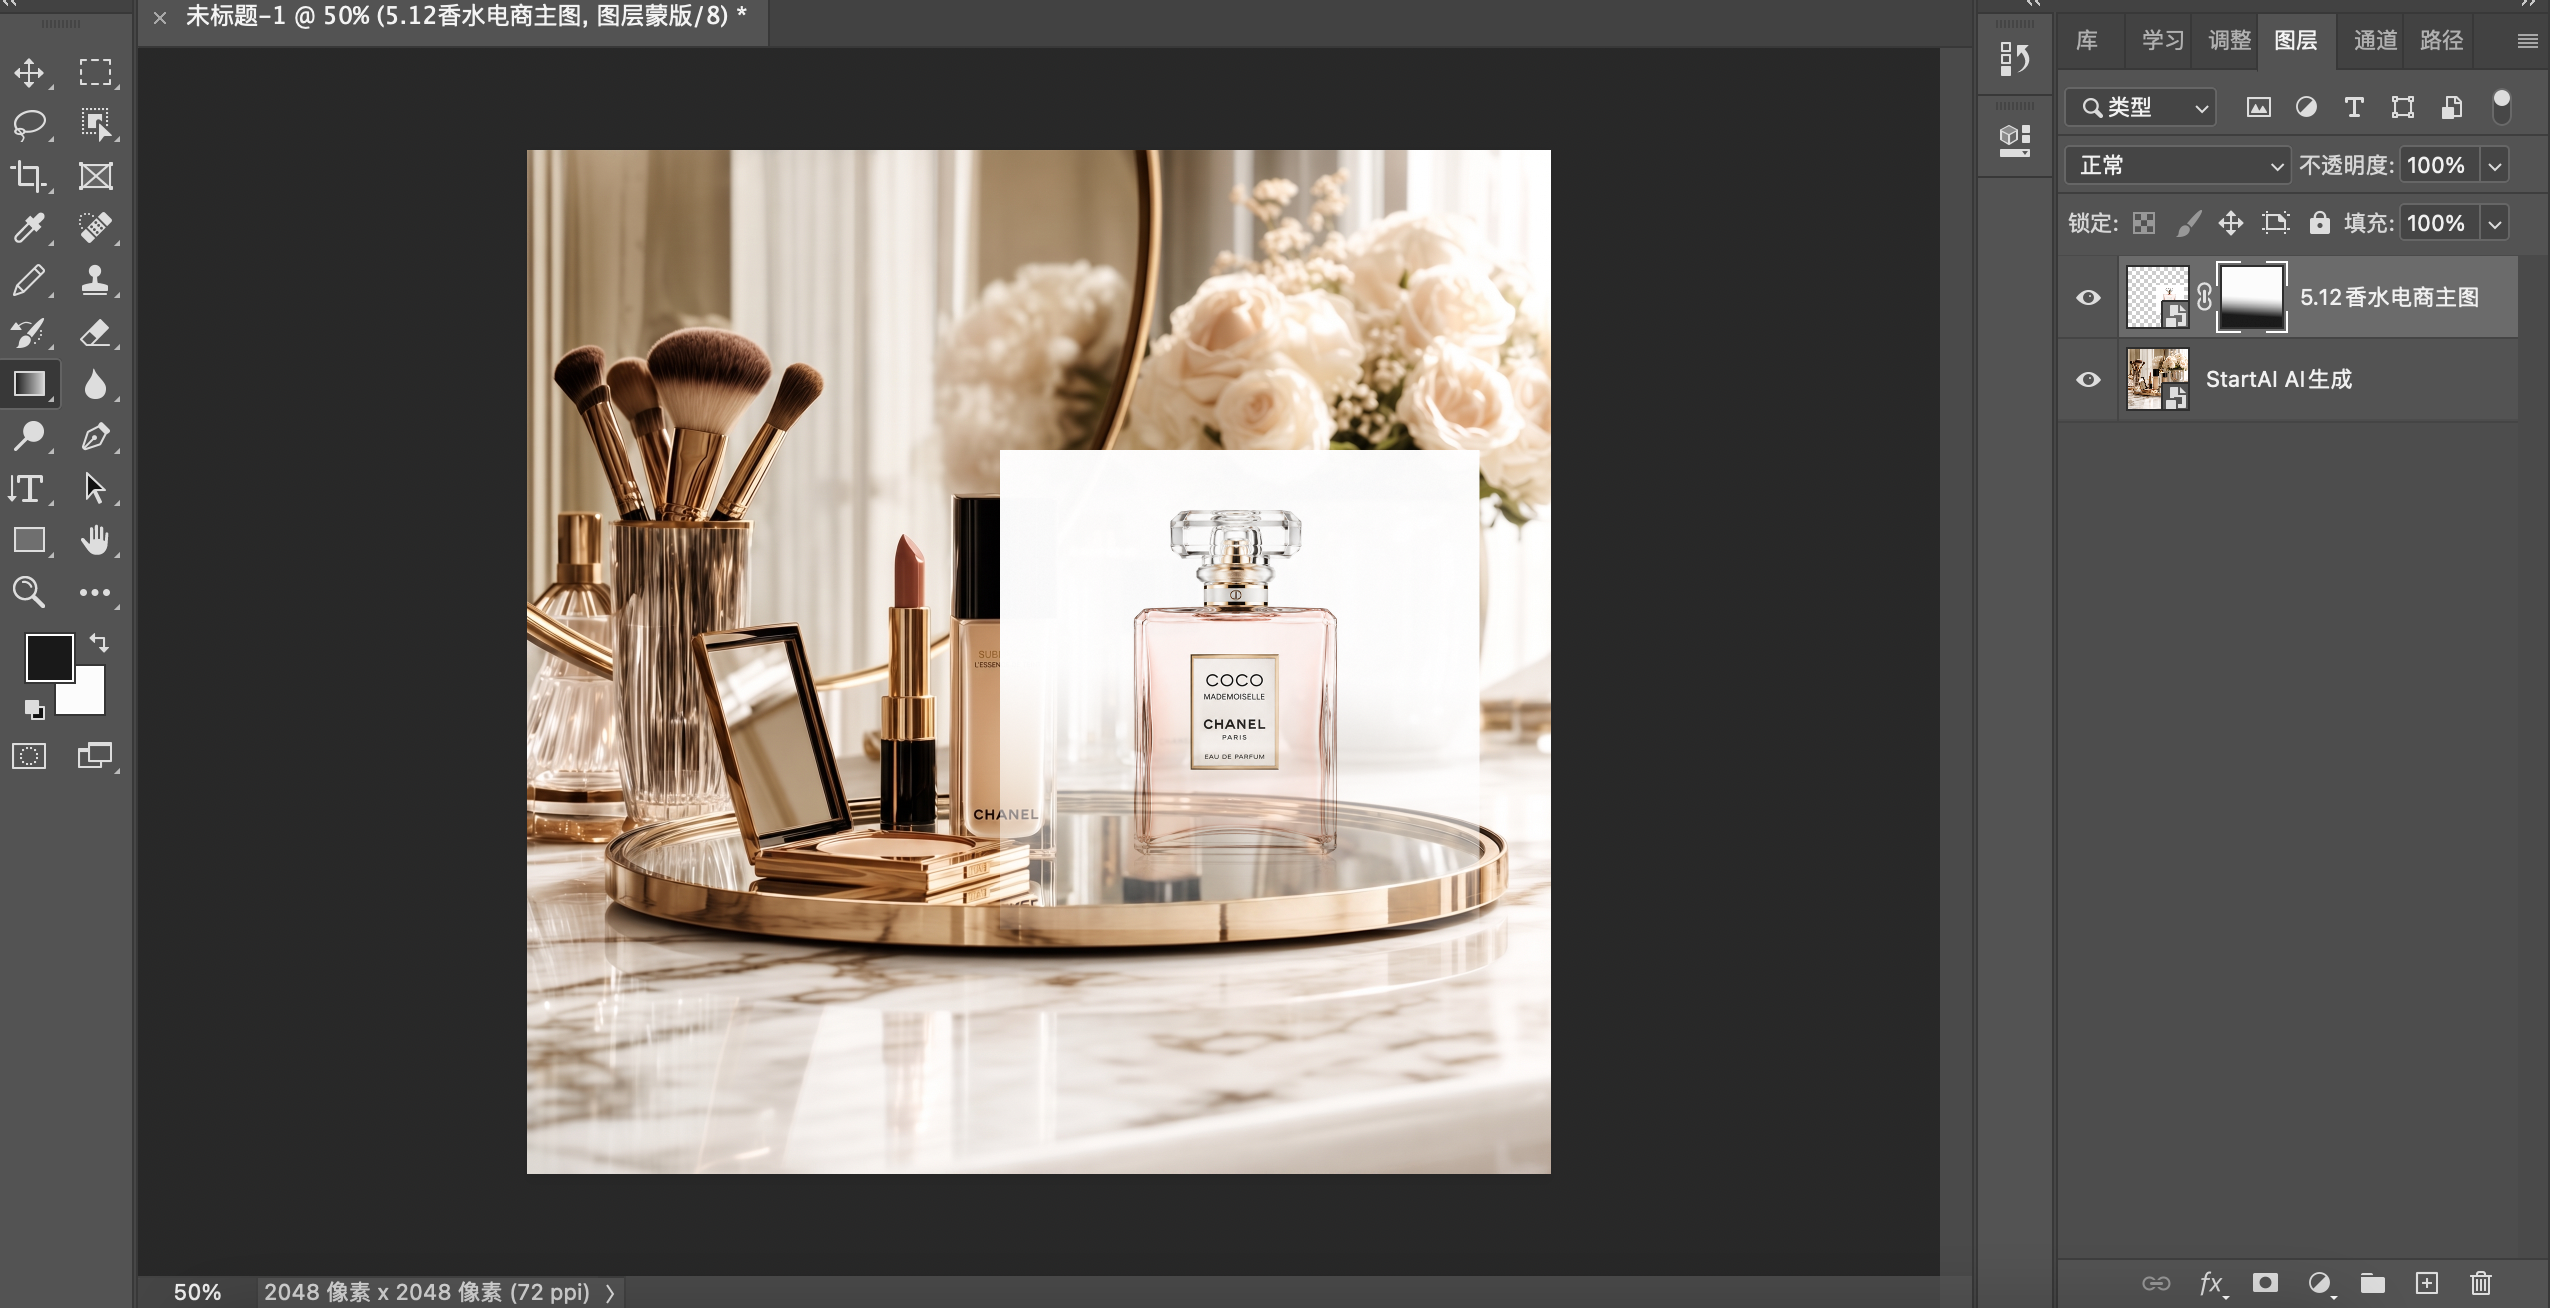Change the screen mode
Screen dimensions: 2550x1308
(x=96, y=756)
